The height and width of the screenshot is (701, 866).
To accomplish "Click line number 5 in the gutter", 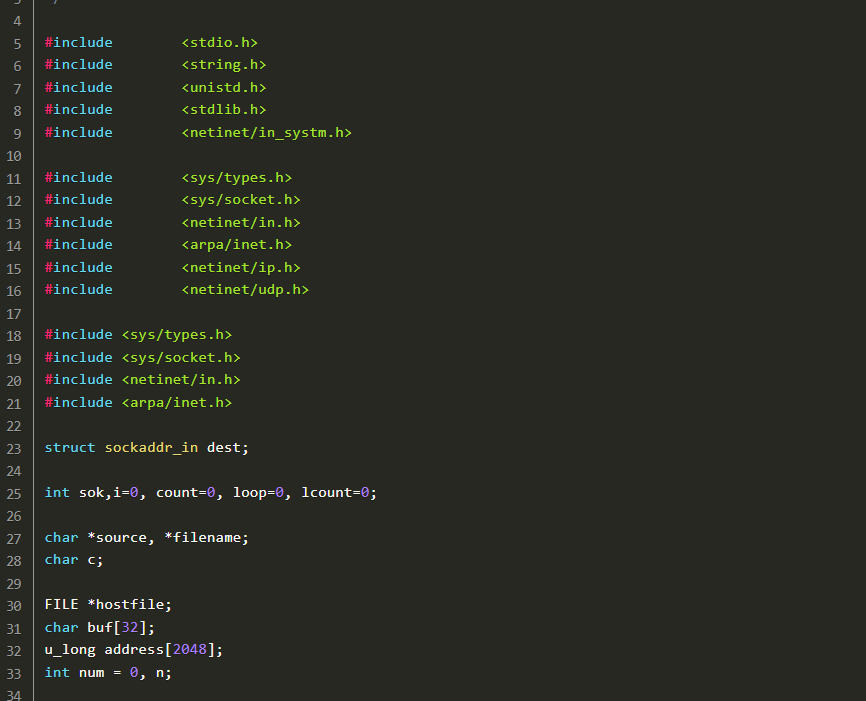I will point(17,43).
